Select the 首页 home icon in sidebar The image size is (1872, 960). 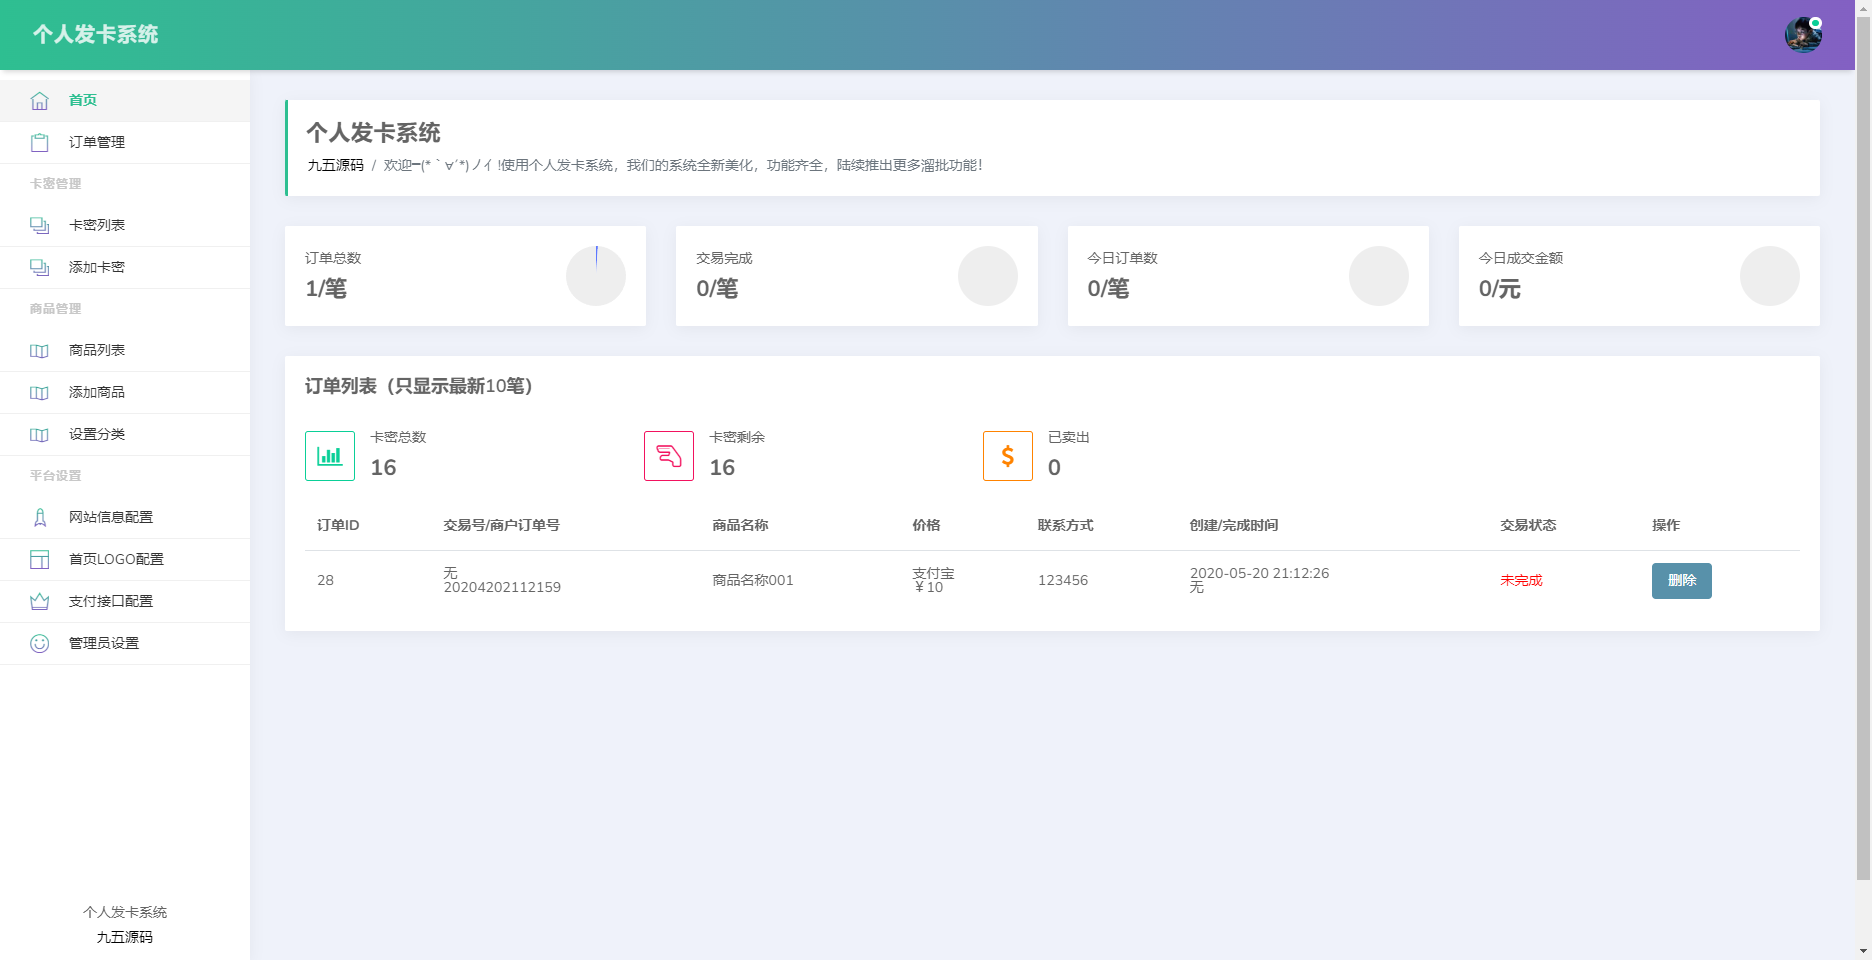tap(39, 100)
